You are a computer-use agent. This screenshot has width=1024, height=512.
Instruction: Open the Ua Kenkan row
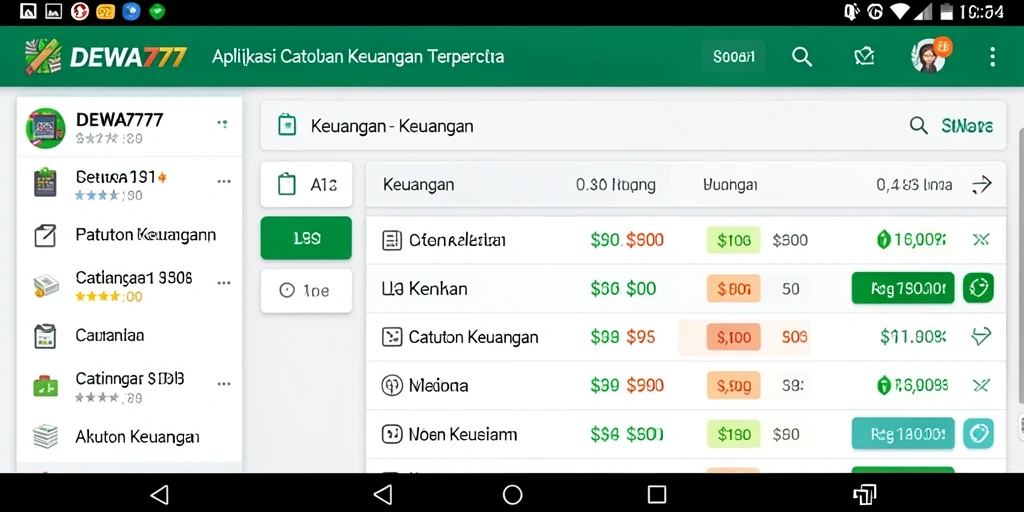coord(686,289)
